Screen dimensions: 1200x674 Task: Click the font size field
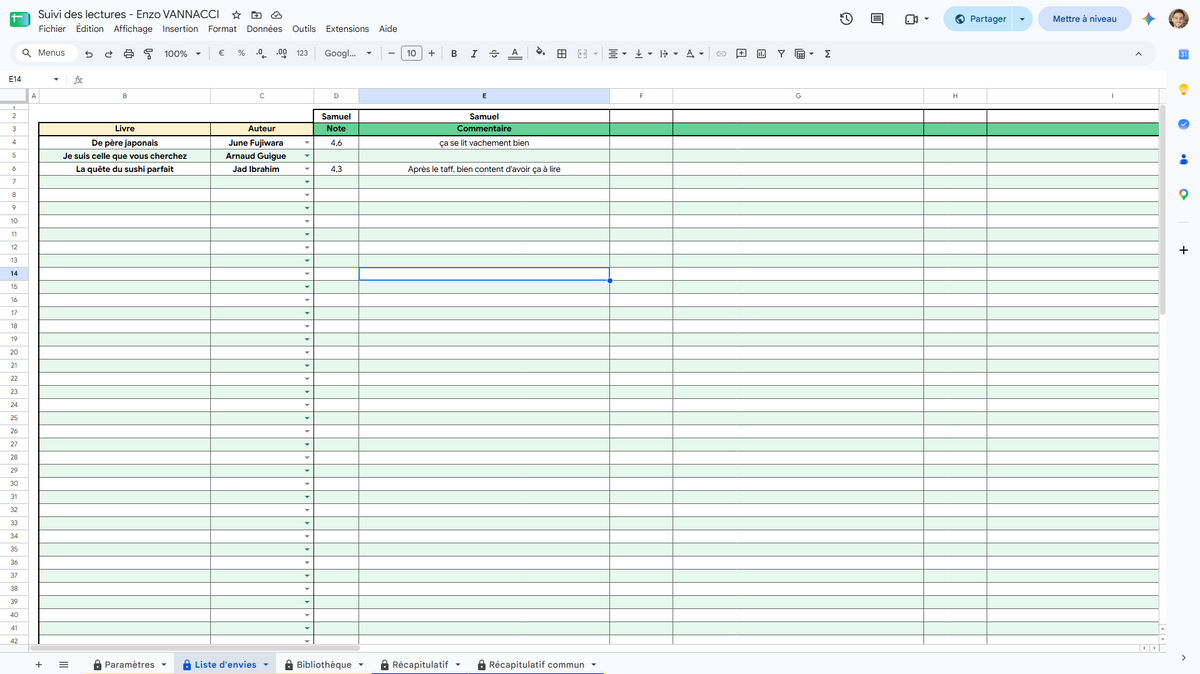[x=411, y=54]
